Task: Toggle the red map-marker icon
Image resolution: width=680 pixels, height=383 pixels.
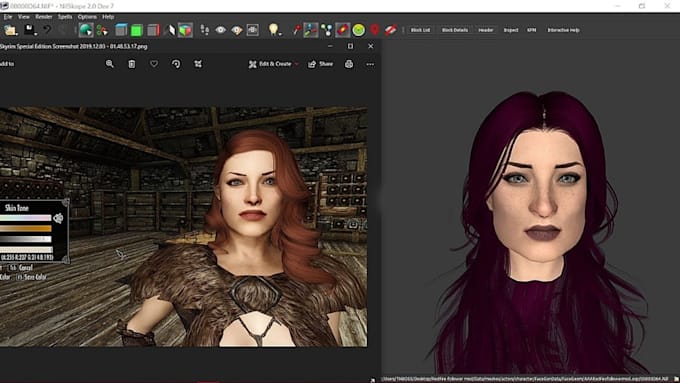Action: click(375, 30)
